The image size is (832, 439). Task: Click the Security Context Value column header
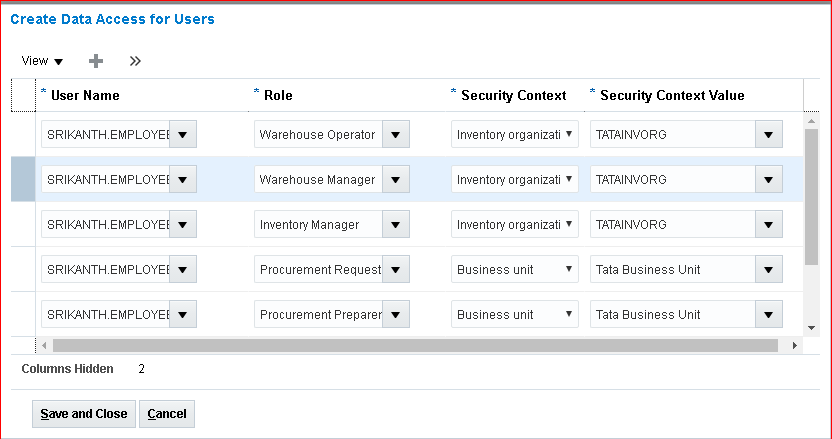point(672,95)
